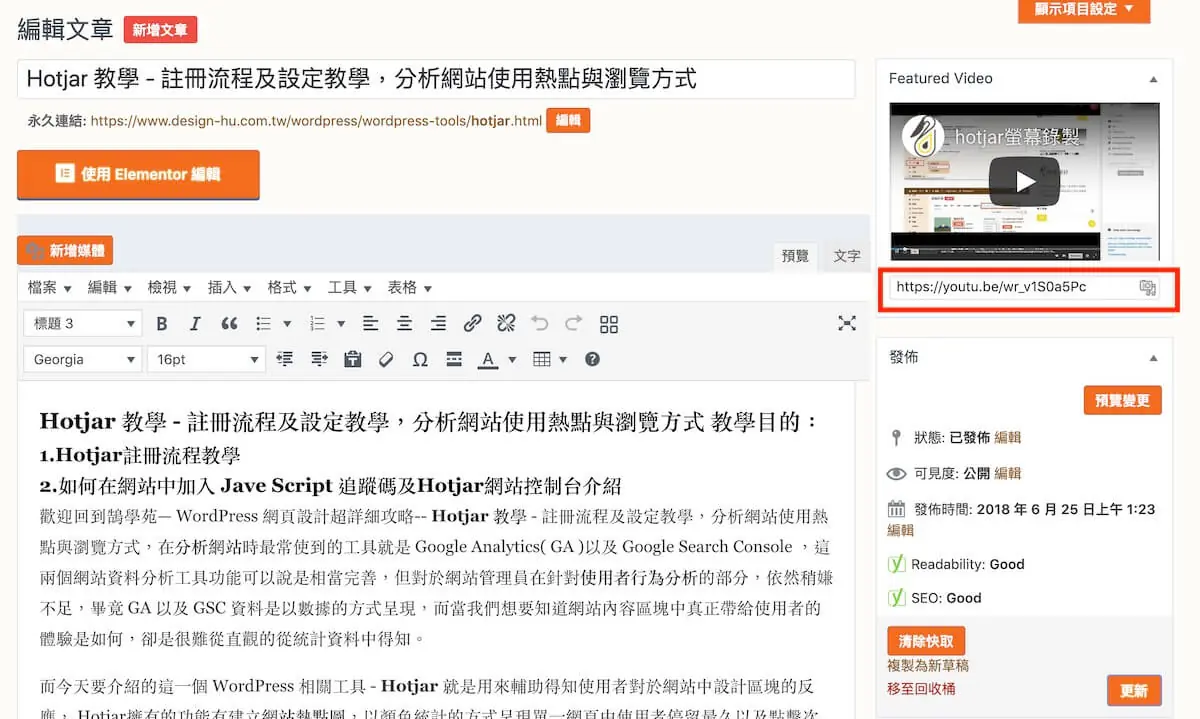Open keyboard shortcuts help icon

(592, 359)
